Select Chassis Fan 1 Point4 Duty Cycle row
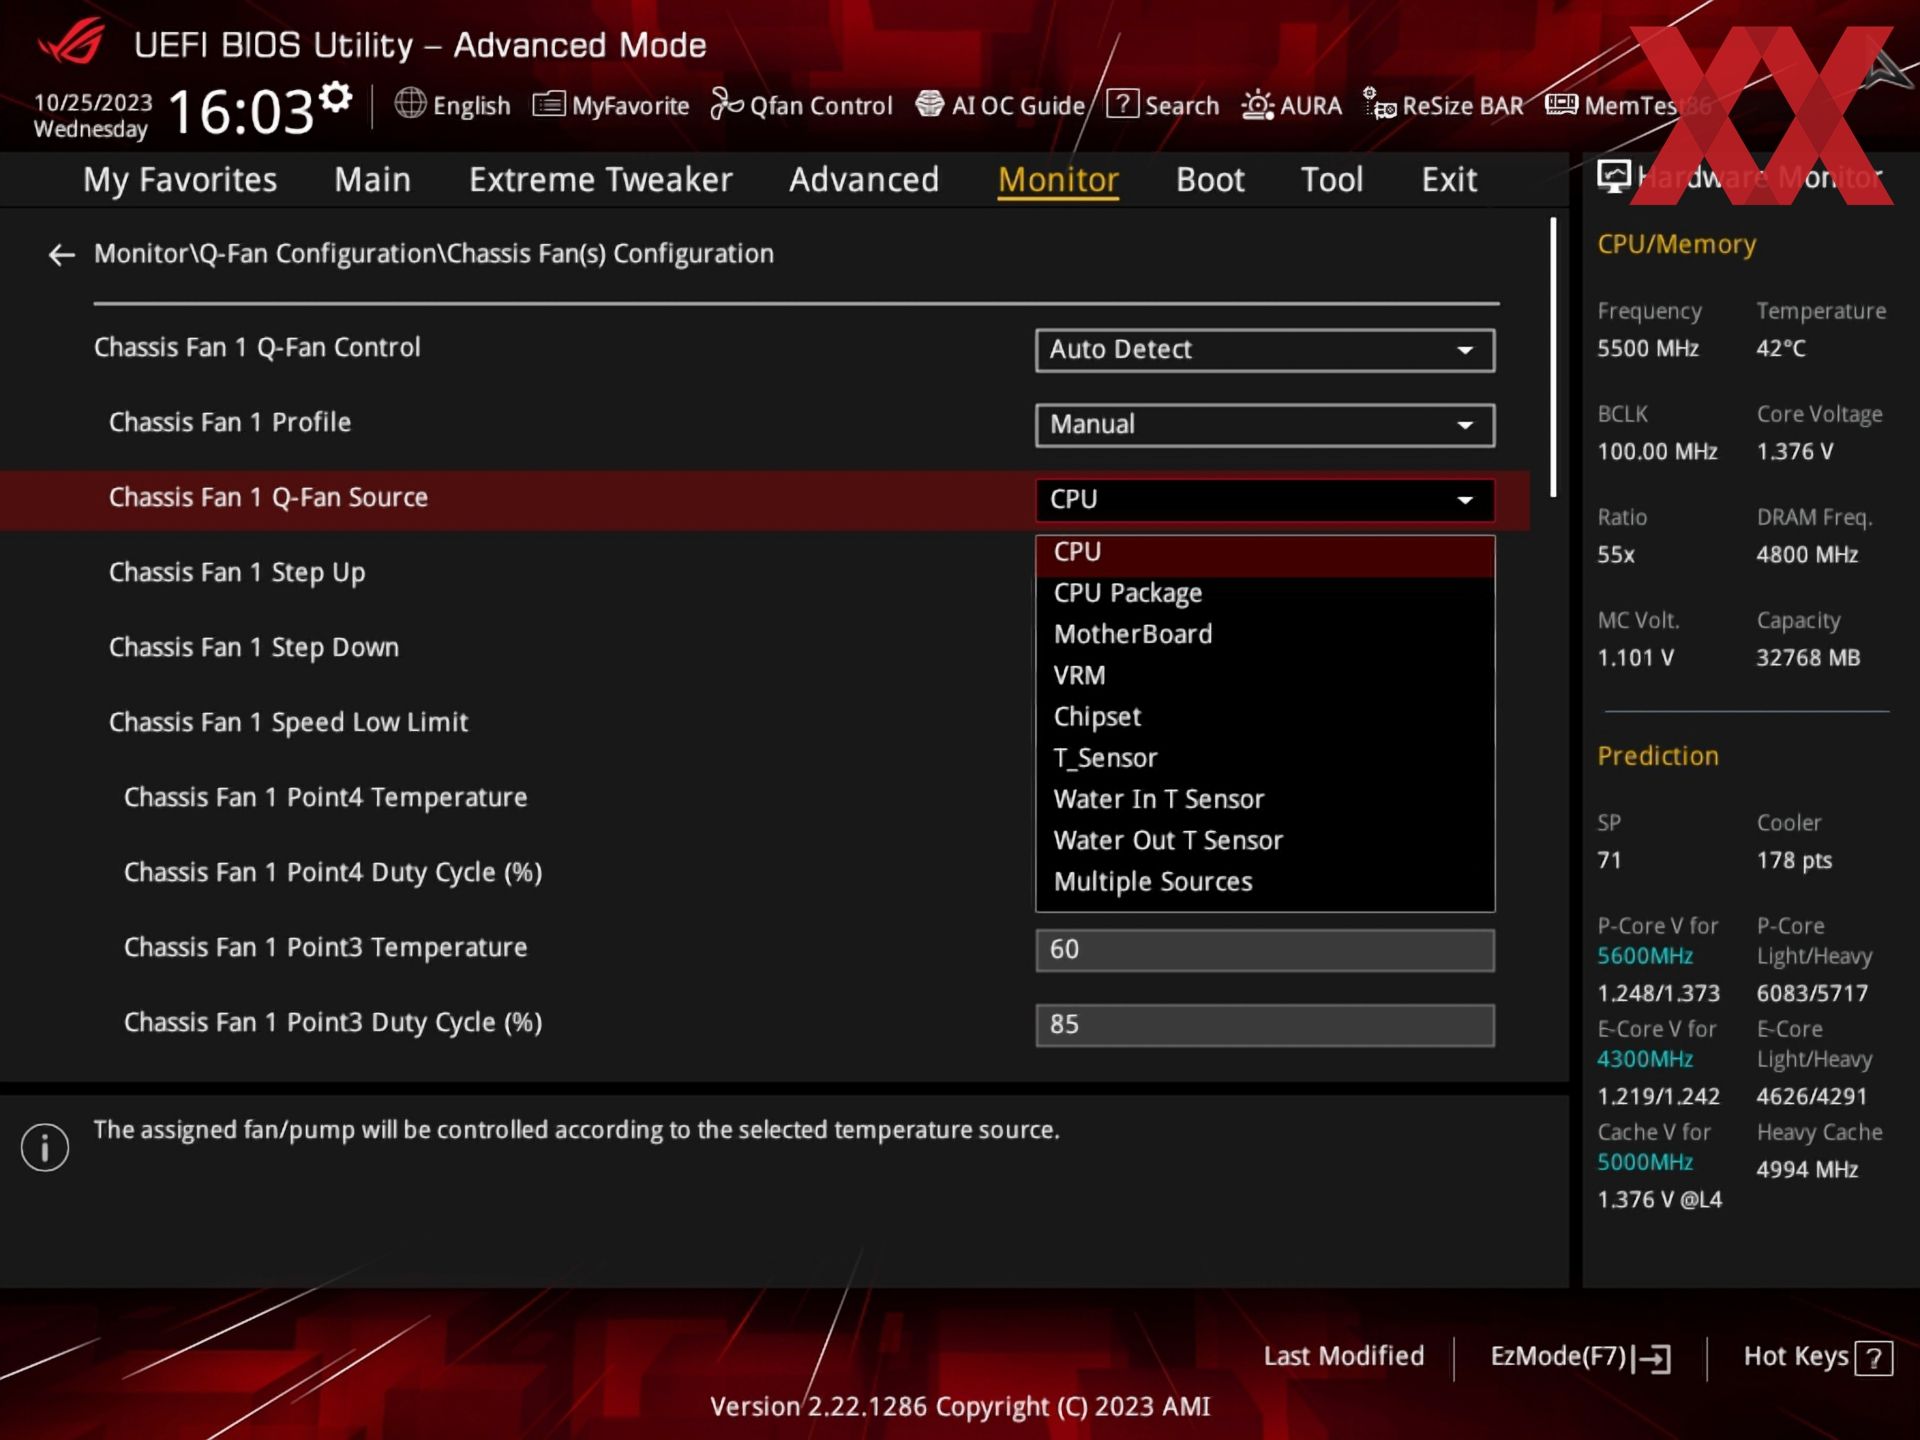1920x1440 pixels. click(x=333, y=873)
